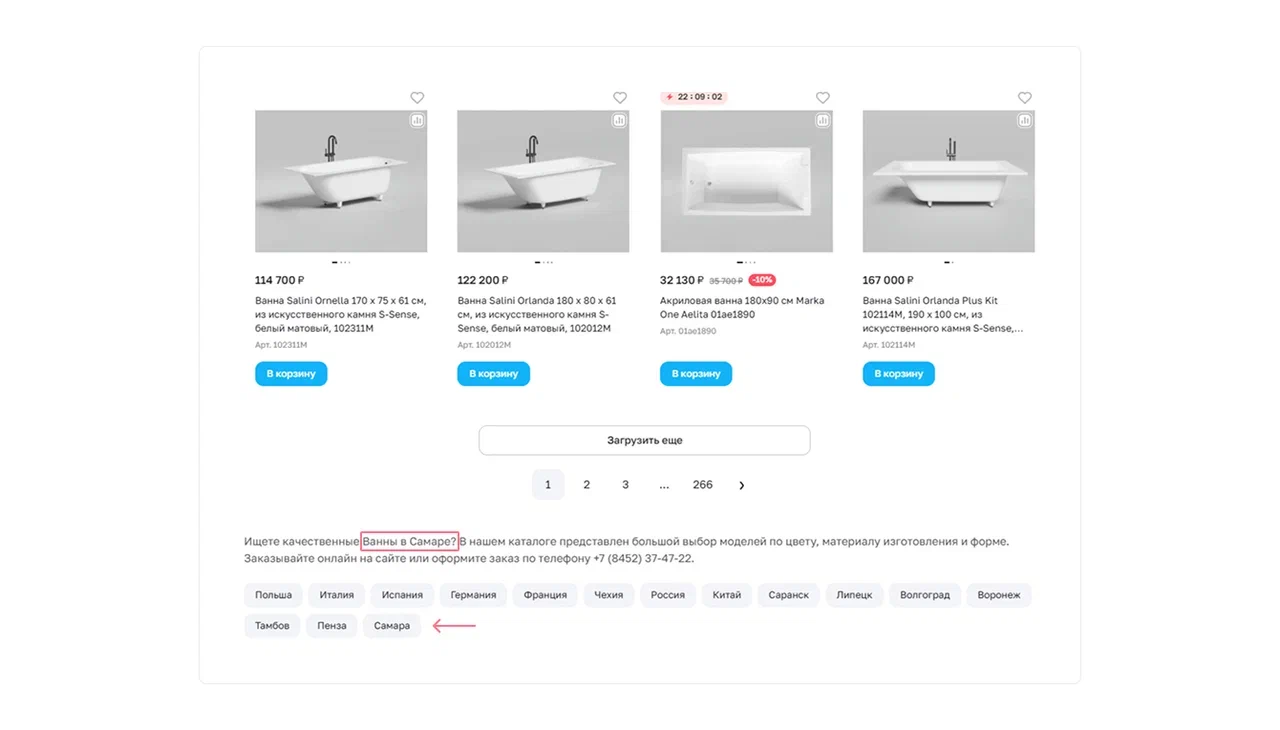Compare the Salini Orlanda Plus Kit bathtub
Image resolution: width=1280 pixels, height=730 pixels.
tap(1025, 121)
